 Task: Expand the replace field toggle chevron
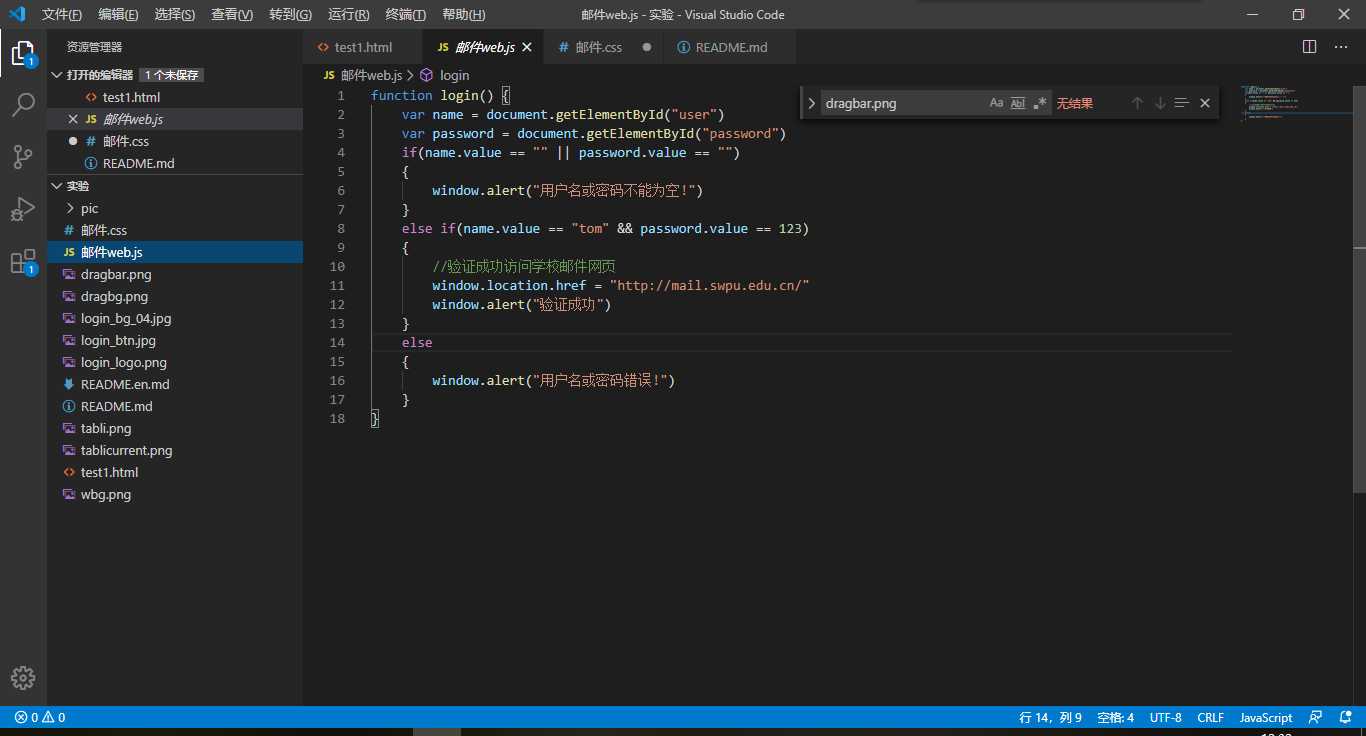[x=812, y=103]
